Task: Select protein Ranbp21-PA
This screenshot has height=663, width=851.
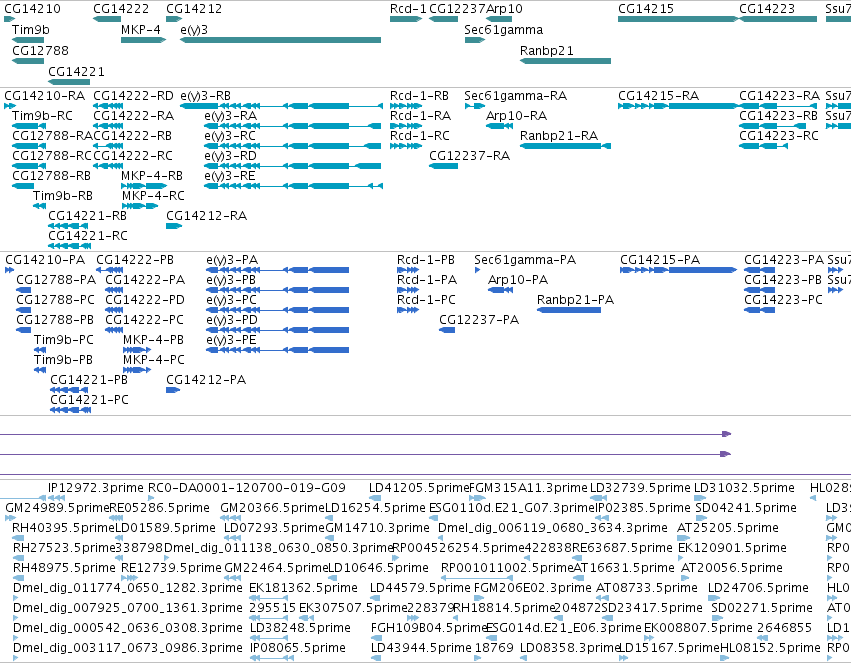Action: click(569, 310)
